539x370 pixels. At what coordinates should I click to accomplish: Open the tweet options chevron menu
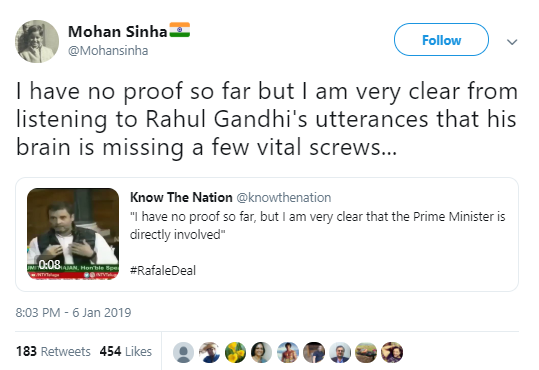click(x=512, y=42)
